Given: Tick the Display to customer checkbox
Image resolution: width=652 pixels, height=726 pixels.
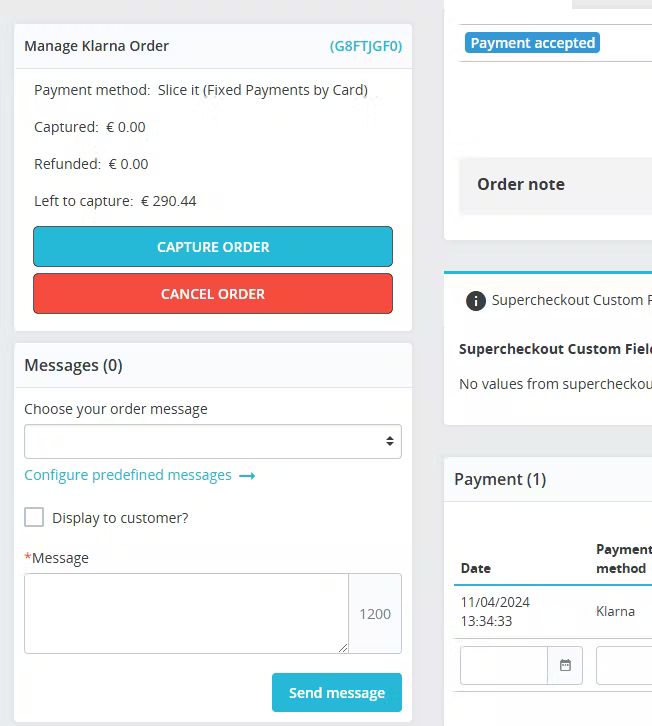Looking at the screenshot, I should [x=34, y=517].
